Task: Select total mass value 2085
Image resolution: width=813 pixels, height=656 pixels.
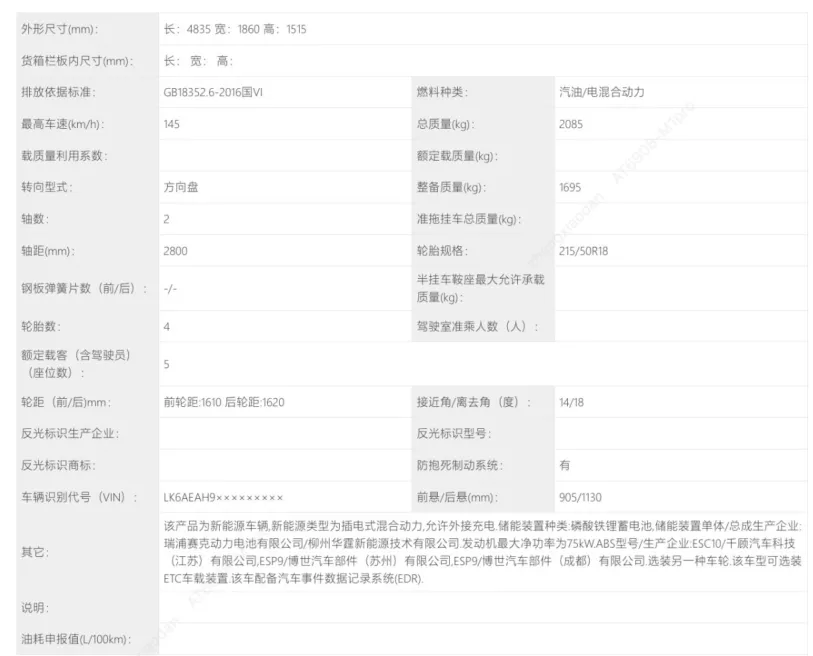Action: [571, 124]
